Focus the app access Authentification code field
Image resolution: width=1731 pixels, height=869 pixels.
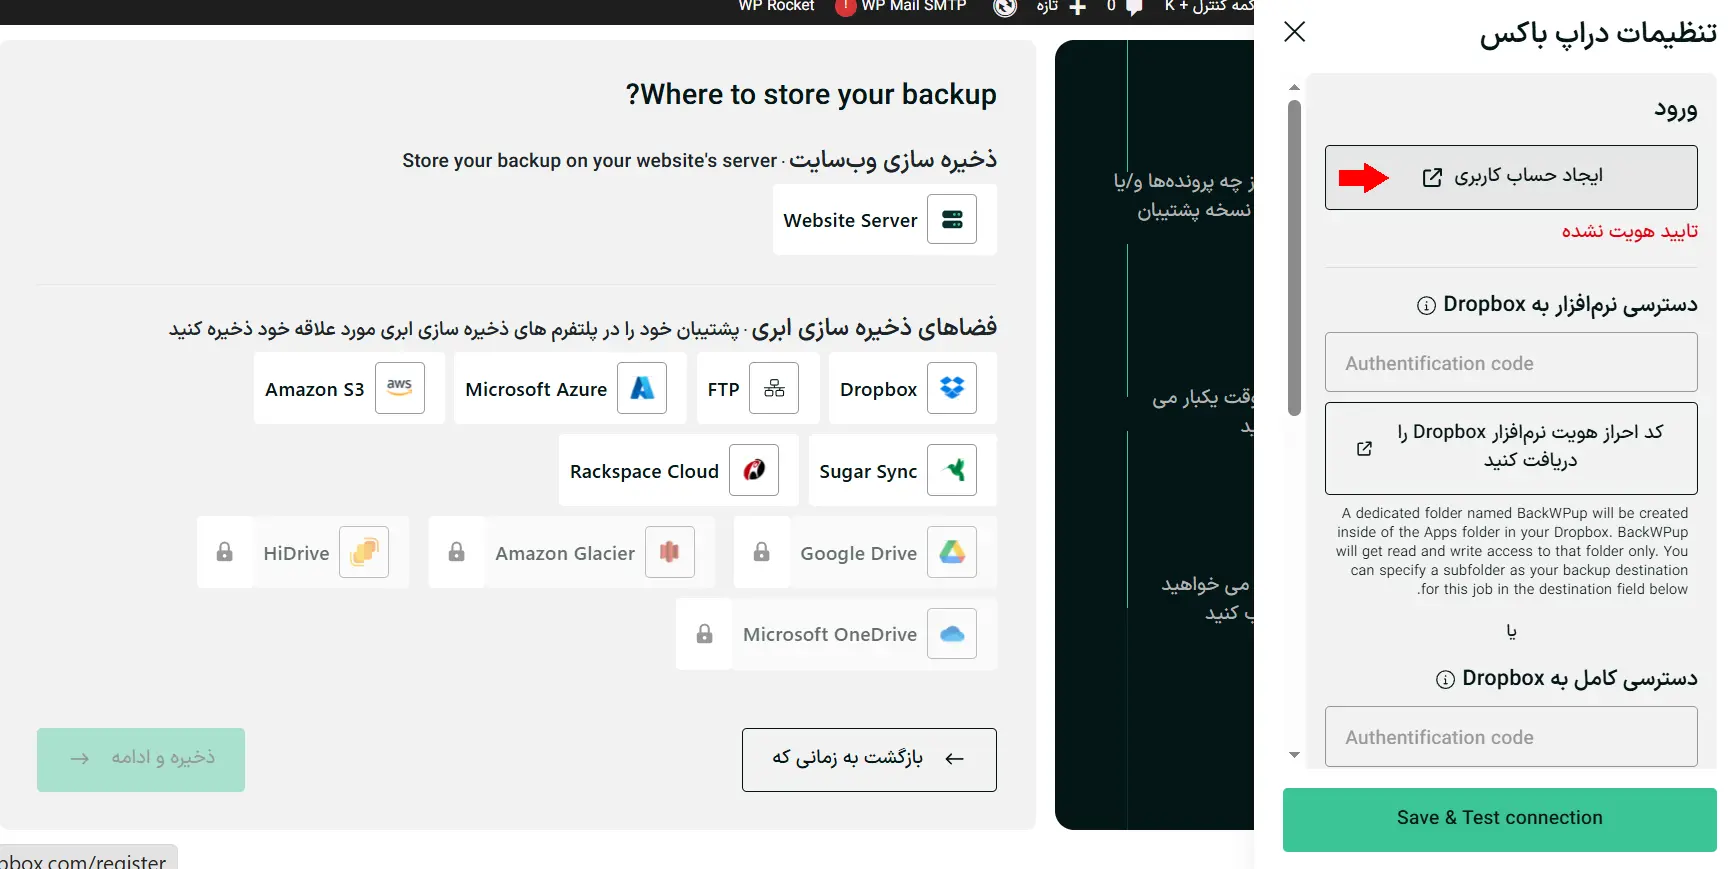click(x=1511, y=362)
